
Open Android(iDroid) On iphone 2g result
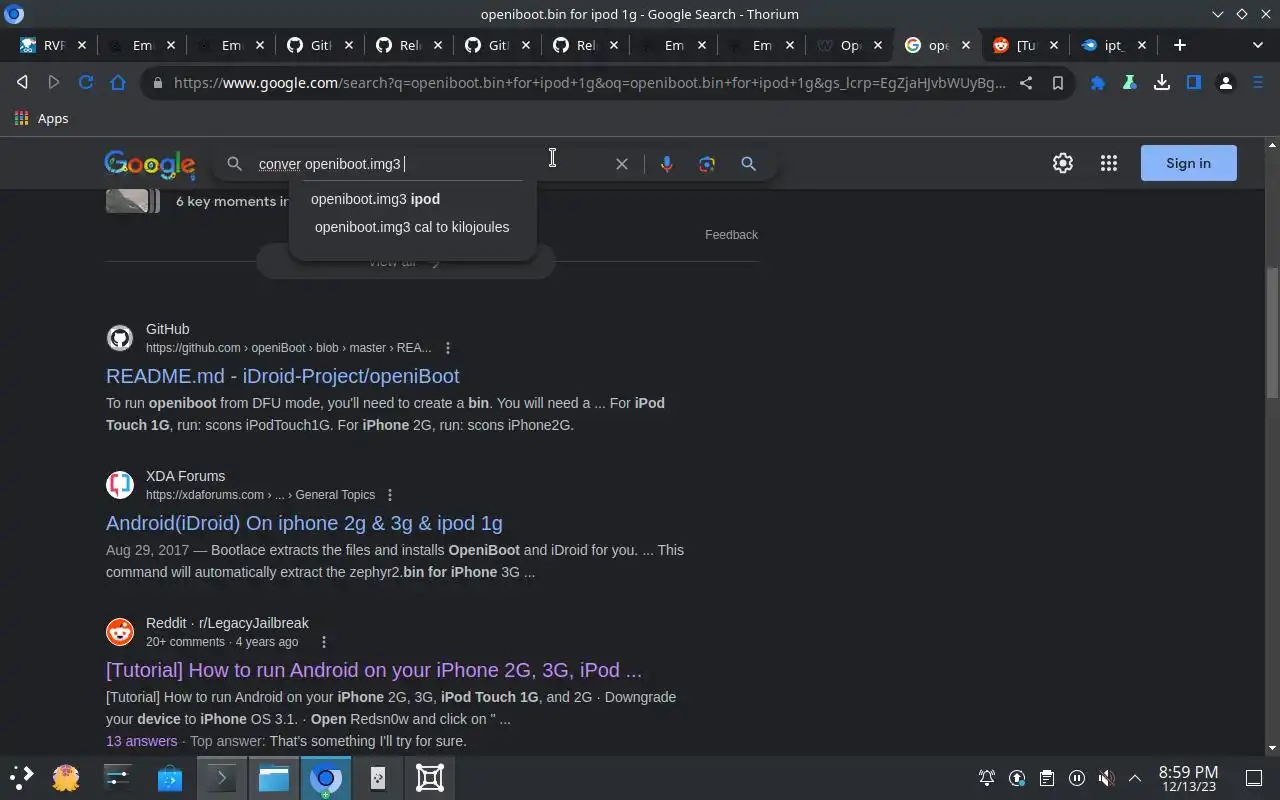click(304, 523)
